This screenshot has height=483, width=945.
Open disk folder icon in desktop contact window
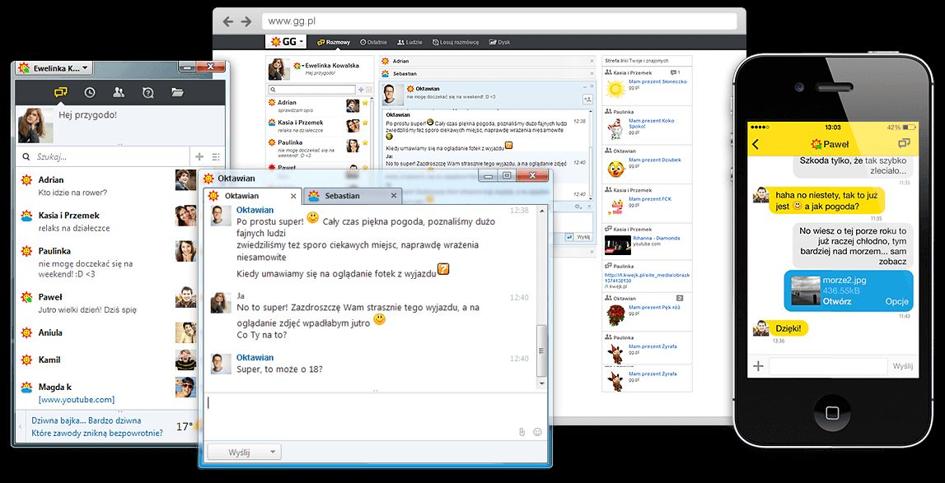tap(177, 92)
